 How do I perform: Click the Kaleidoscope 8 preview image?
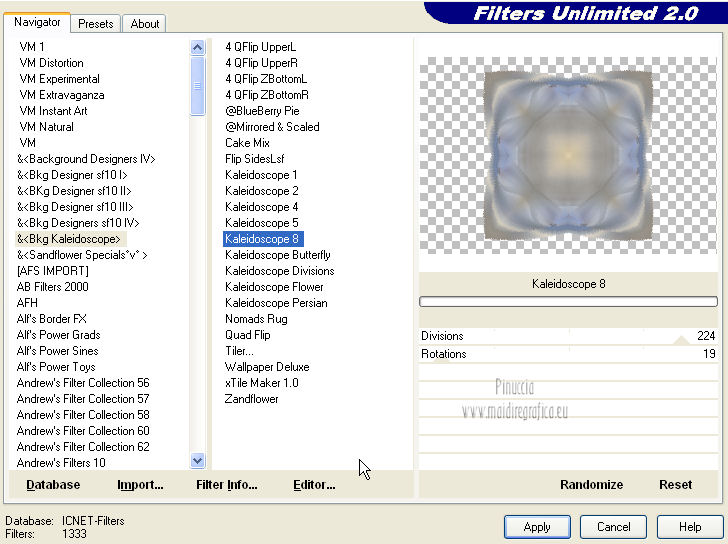[x=568, y=155]
